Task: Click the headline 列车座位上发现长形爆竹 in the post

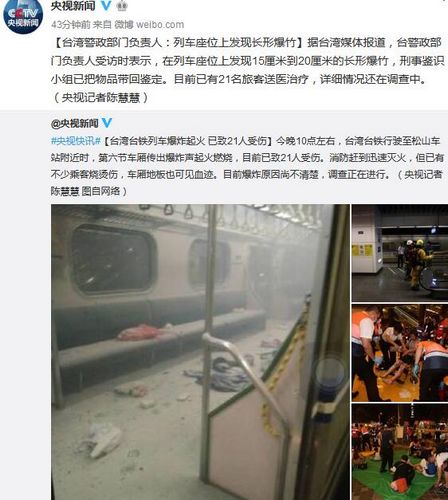Action: coord(235,43)
